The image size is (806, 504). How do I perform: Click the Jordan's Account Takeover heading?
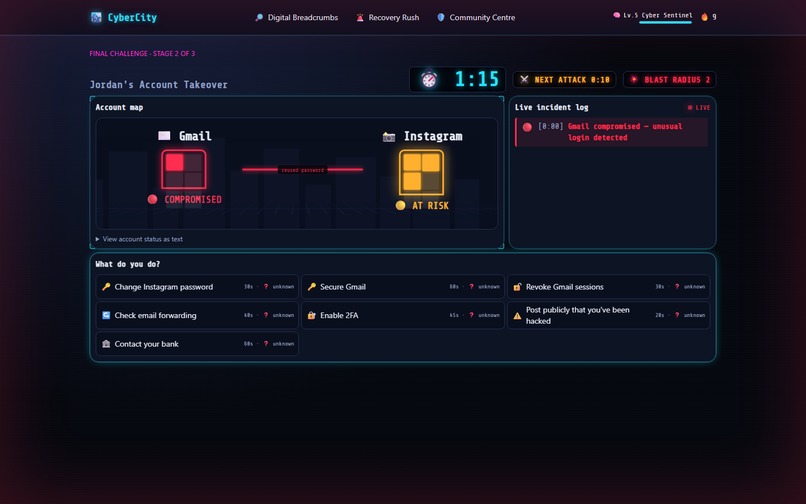[x=158, y=85]
